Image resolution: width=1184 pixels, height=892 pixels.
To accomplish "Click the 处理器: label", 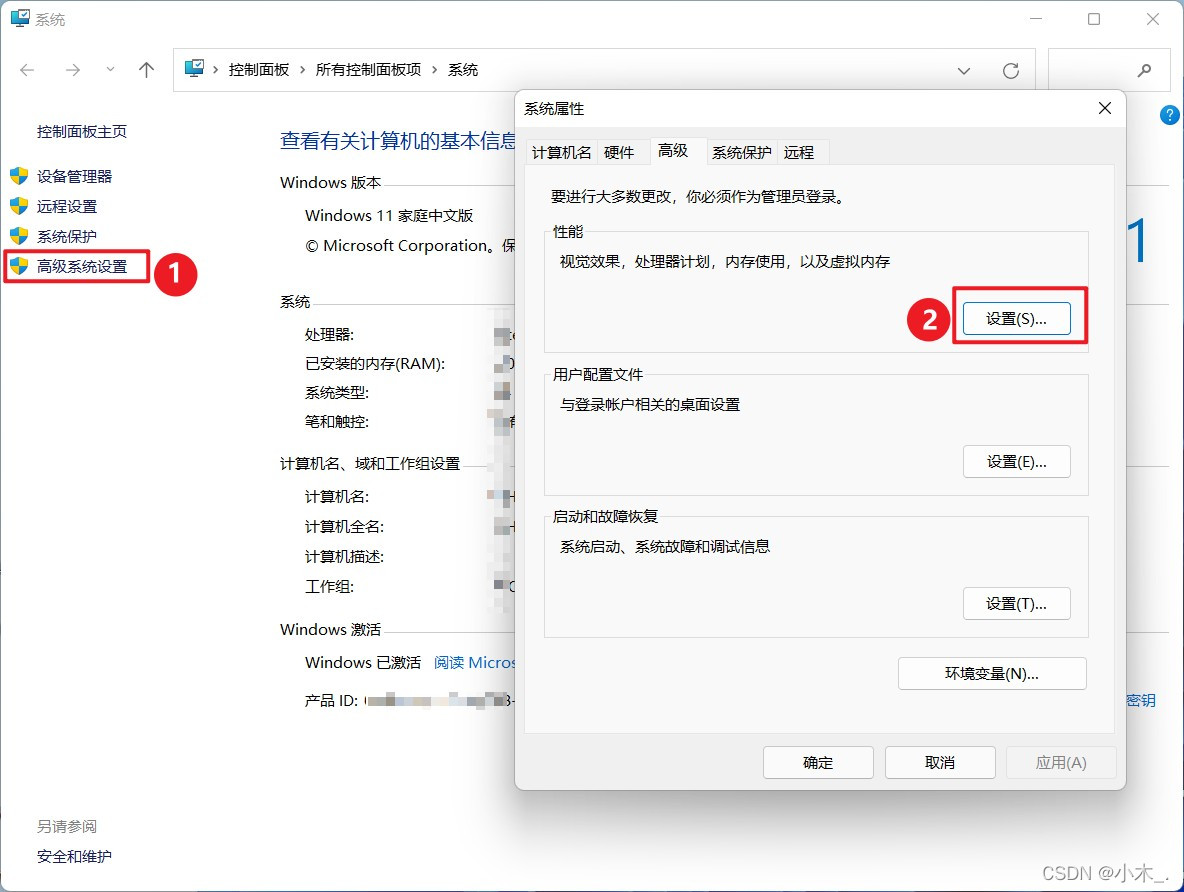I will (x=329, y=335).
